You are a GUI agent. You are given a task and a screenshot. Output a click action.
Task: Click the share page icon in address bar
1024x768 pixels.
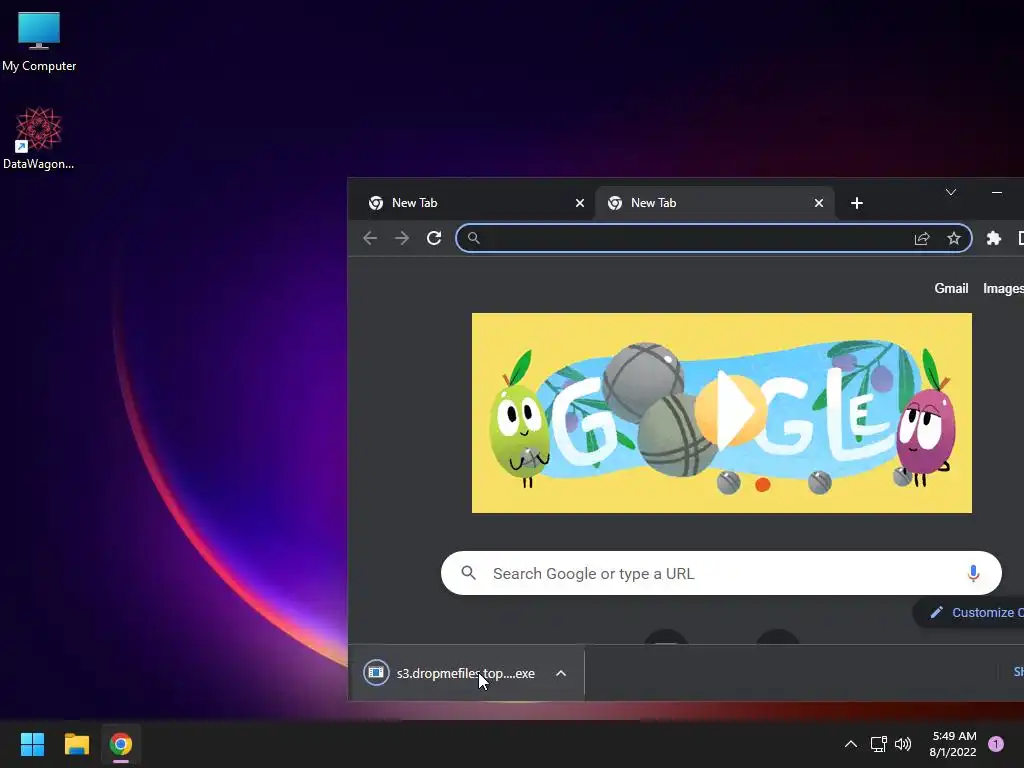click(921, 238)
